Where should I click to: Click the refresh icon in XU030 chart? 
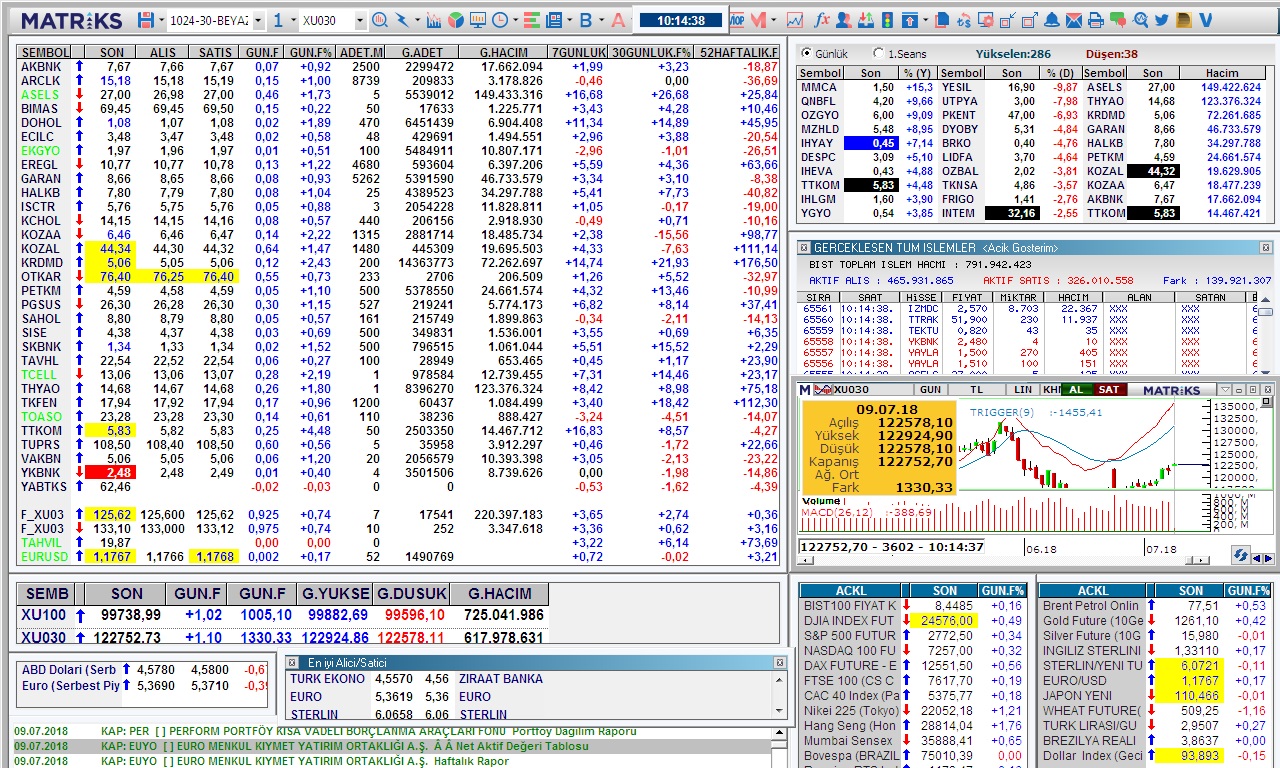click(1240, 555)
